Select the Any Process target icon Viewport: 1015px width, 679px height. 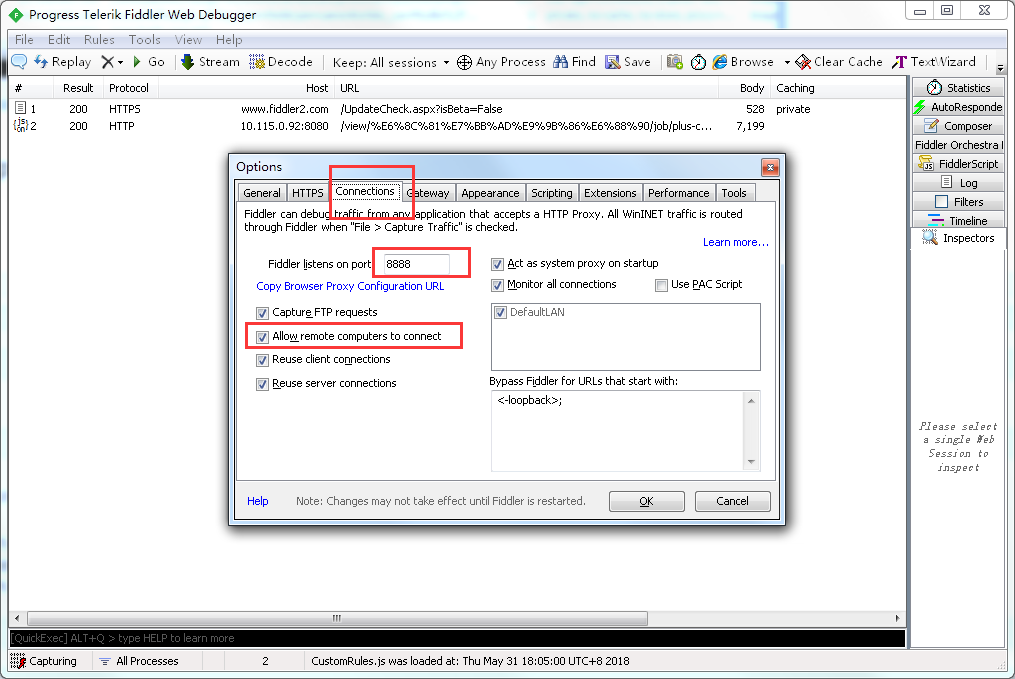[x=464, y=62]
